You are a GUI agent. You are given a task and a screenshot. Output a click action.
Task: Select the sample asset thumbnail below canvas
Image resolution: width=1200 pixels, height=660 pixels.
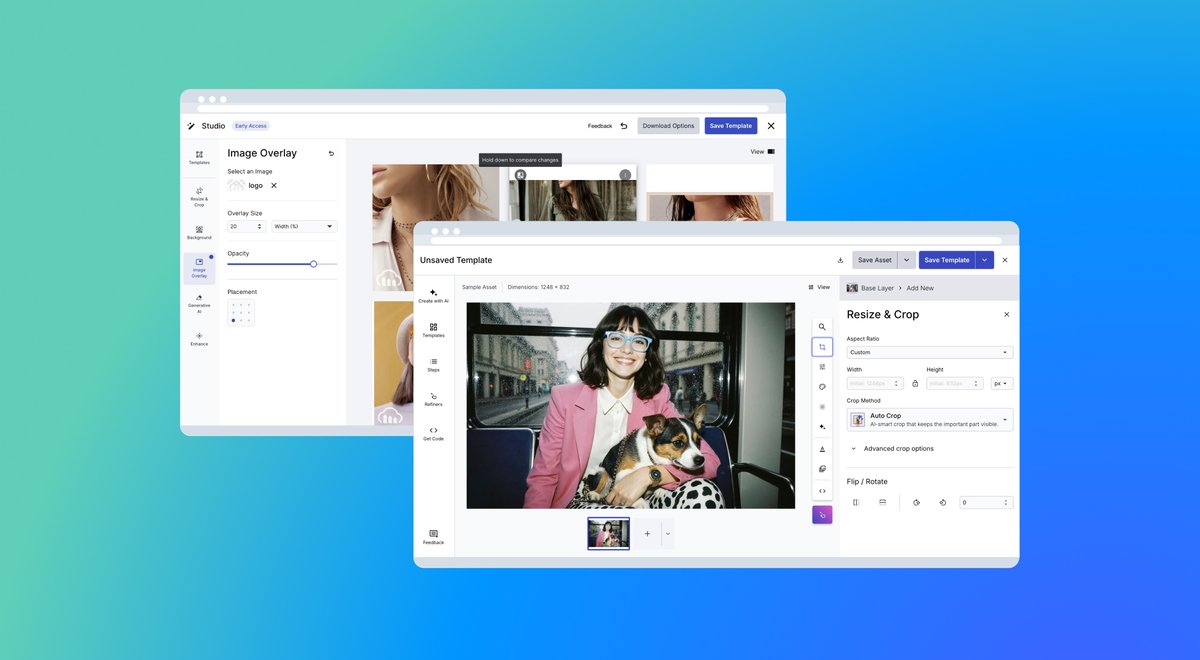(x=608, y=533)
